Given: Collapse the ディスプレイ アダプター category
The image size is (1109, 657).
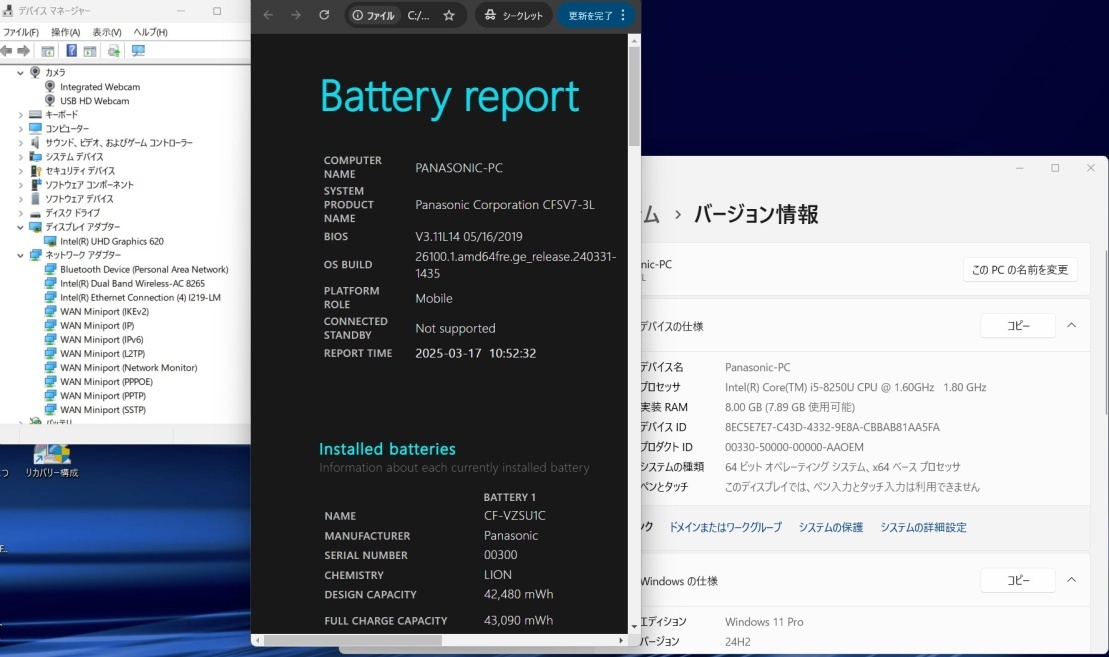Looking at the screenshot, I should pos(21,227).
